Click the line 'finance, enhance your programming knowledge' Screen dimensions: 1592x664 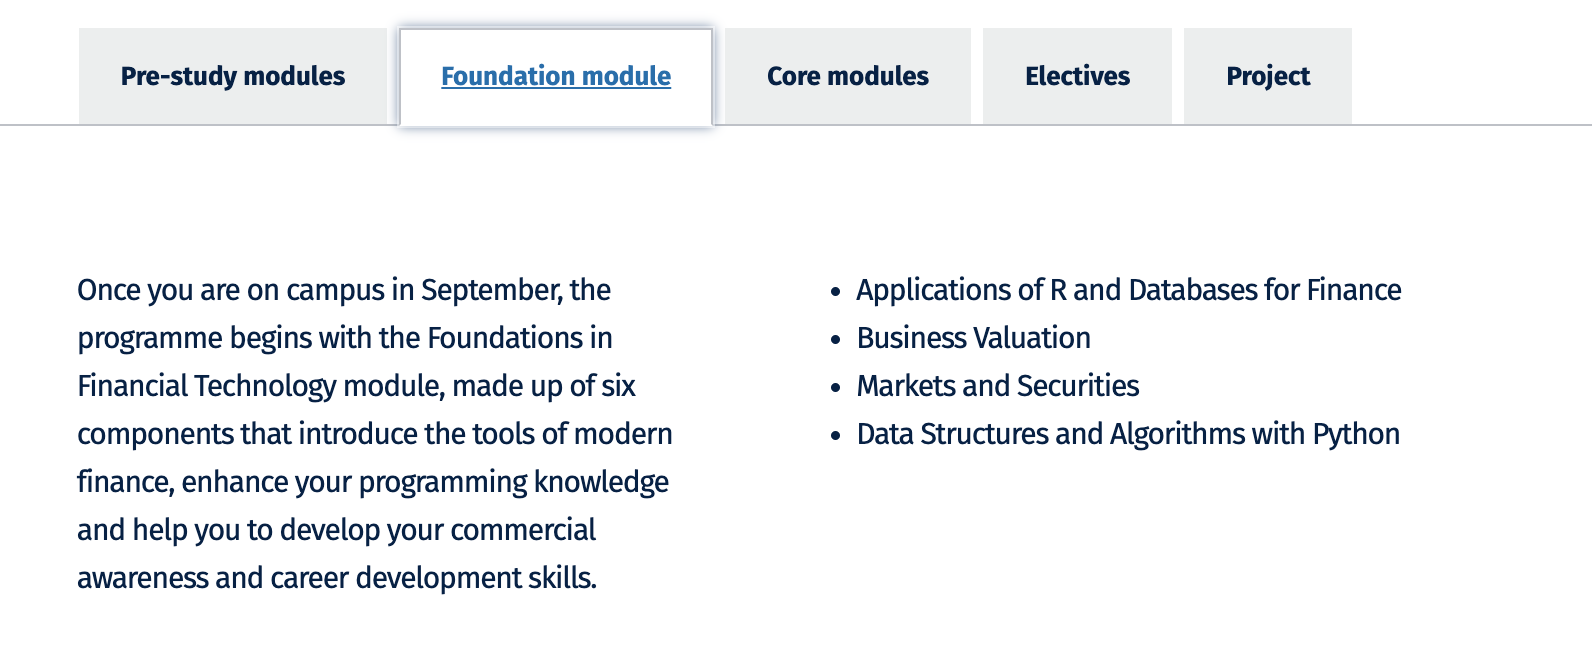pyautogui.click(x=373, y=482)
